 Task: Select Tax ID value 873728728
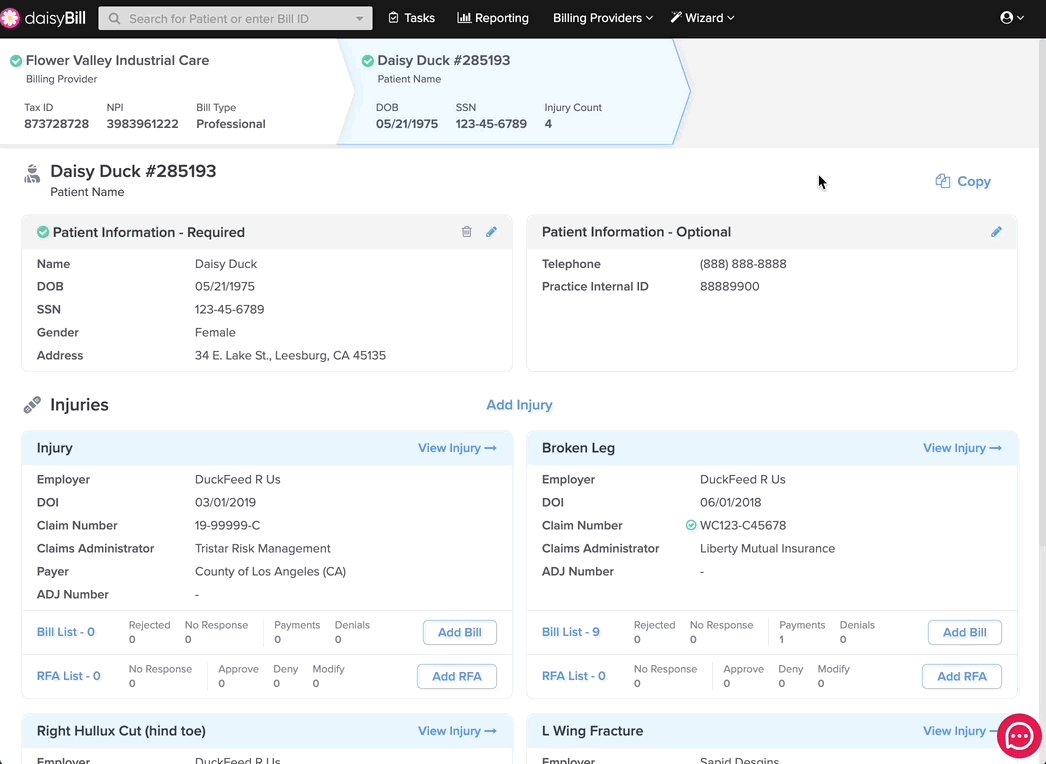(x=57, y=124)
